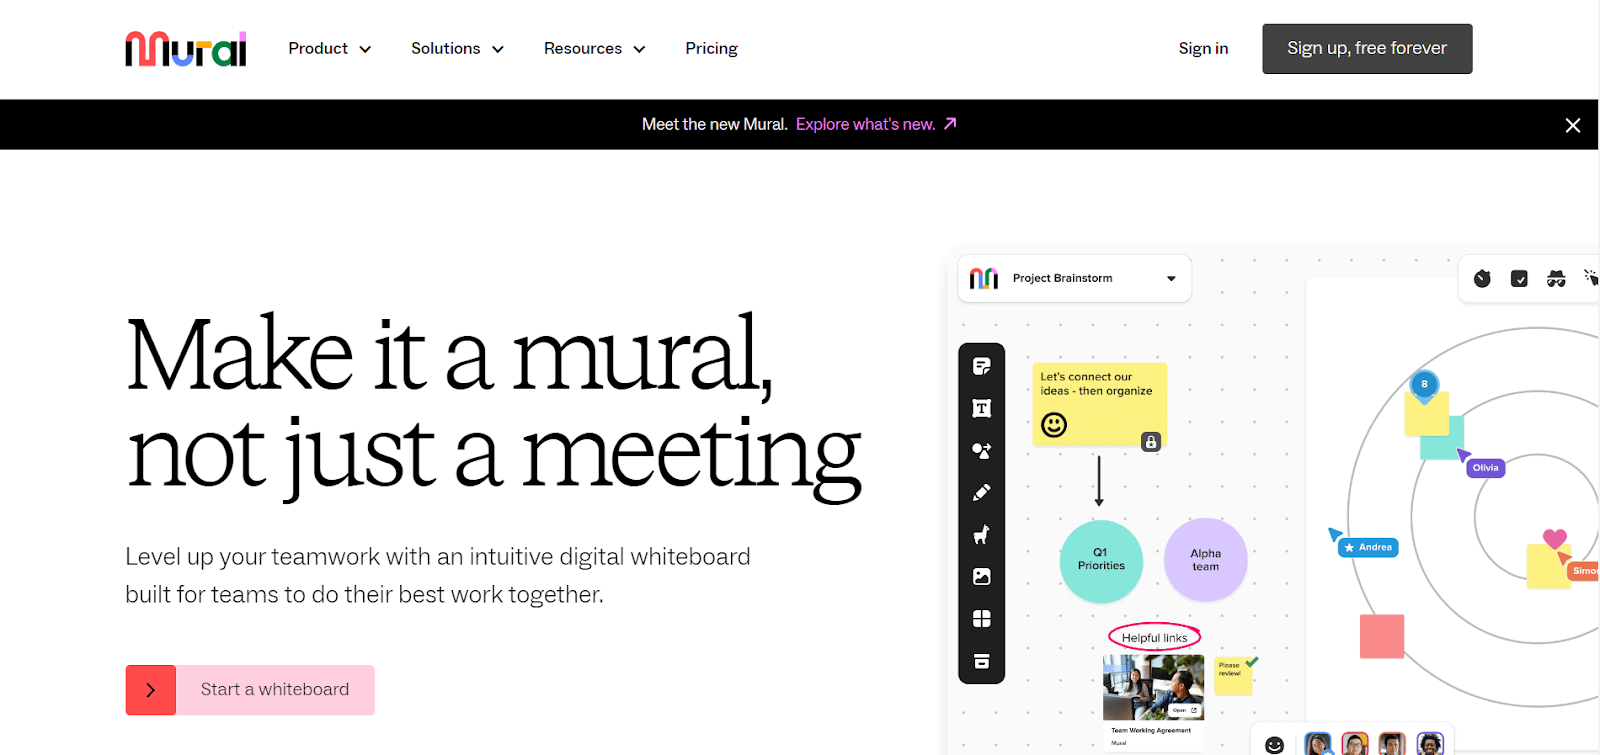The width and height of the screenshot is (1600, 755).
Task: Click the green checkmark on Please review note
Action: click(x=1252, y=661)
